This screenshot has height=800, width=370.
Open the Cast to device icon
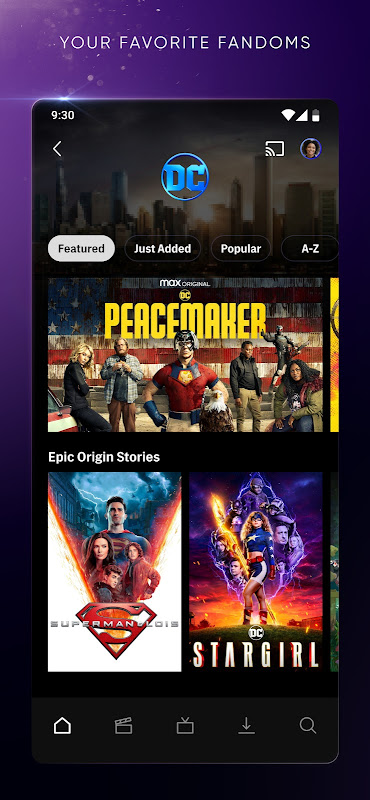(275, 148)
